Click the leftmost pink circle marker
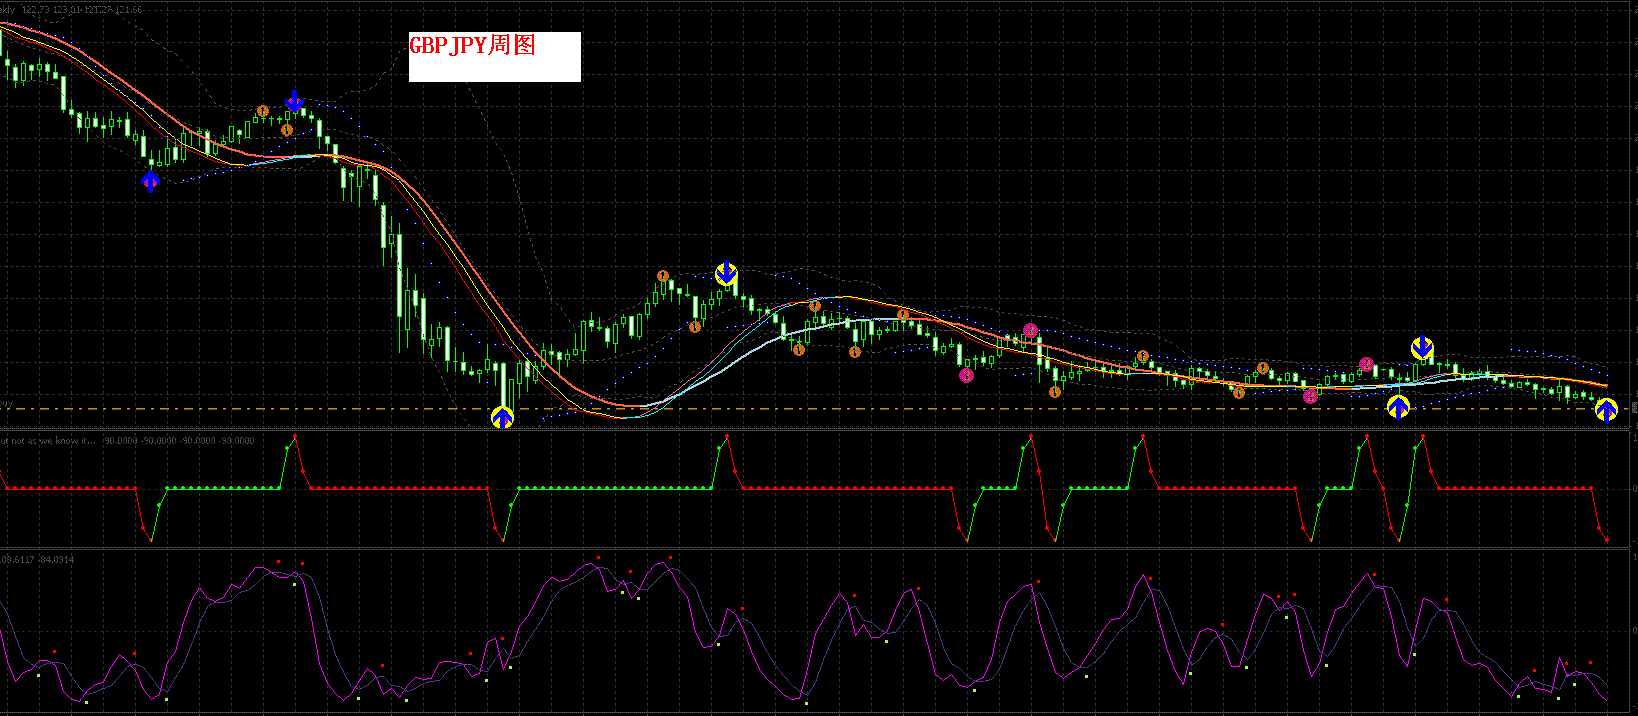Screen dimensions: 1638x716 pos(966,376)
